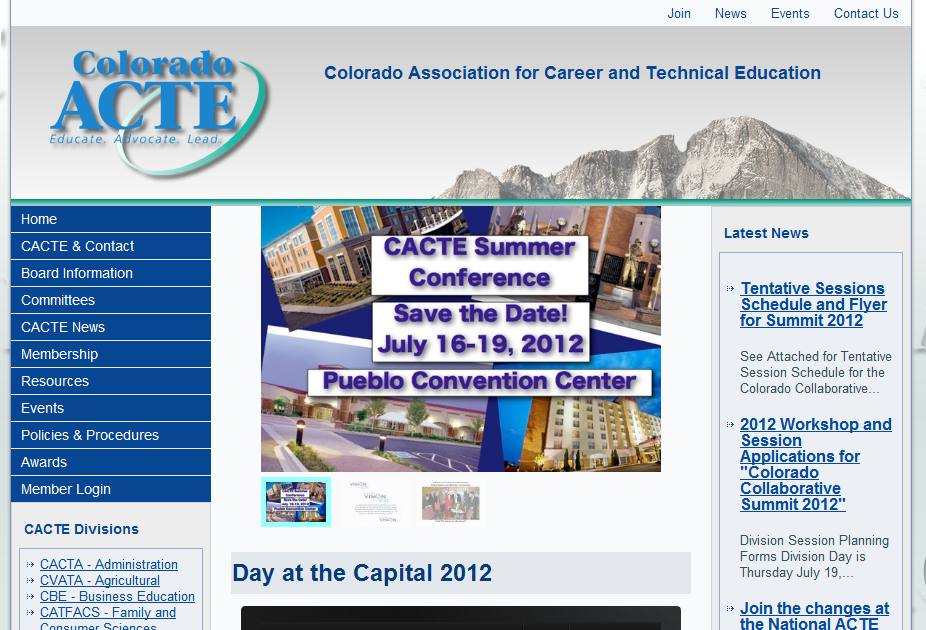The width and height of the screenshot is (926, 630).
Task: Select Membership in the left navigation
Action: pos(59,354)
